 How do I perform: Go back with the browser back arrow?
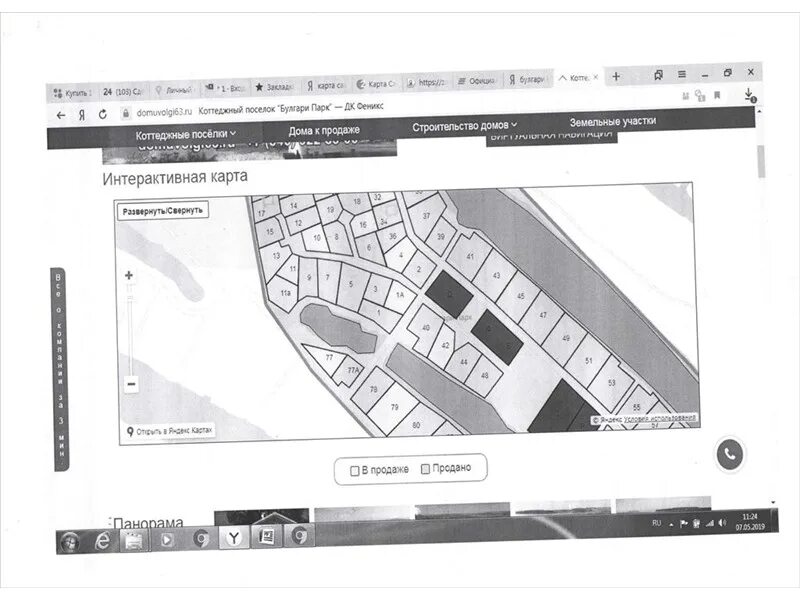pyautogui.click(x=61, y=115)
